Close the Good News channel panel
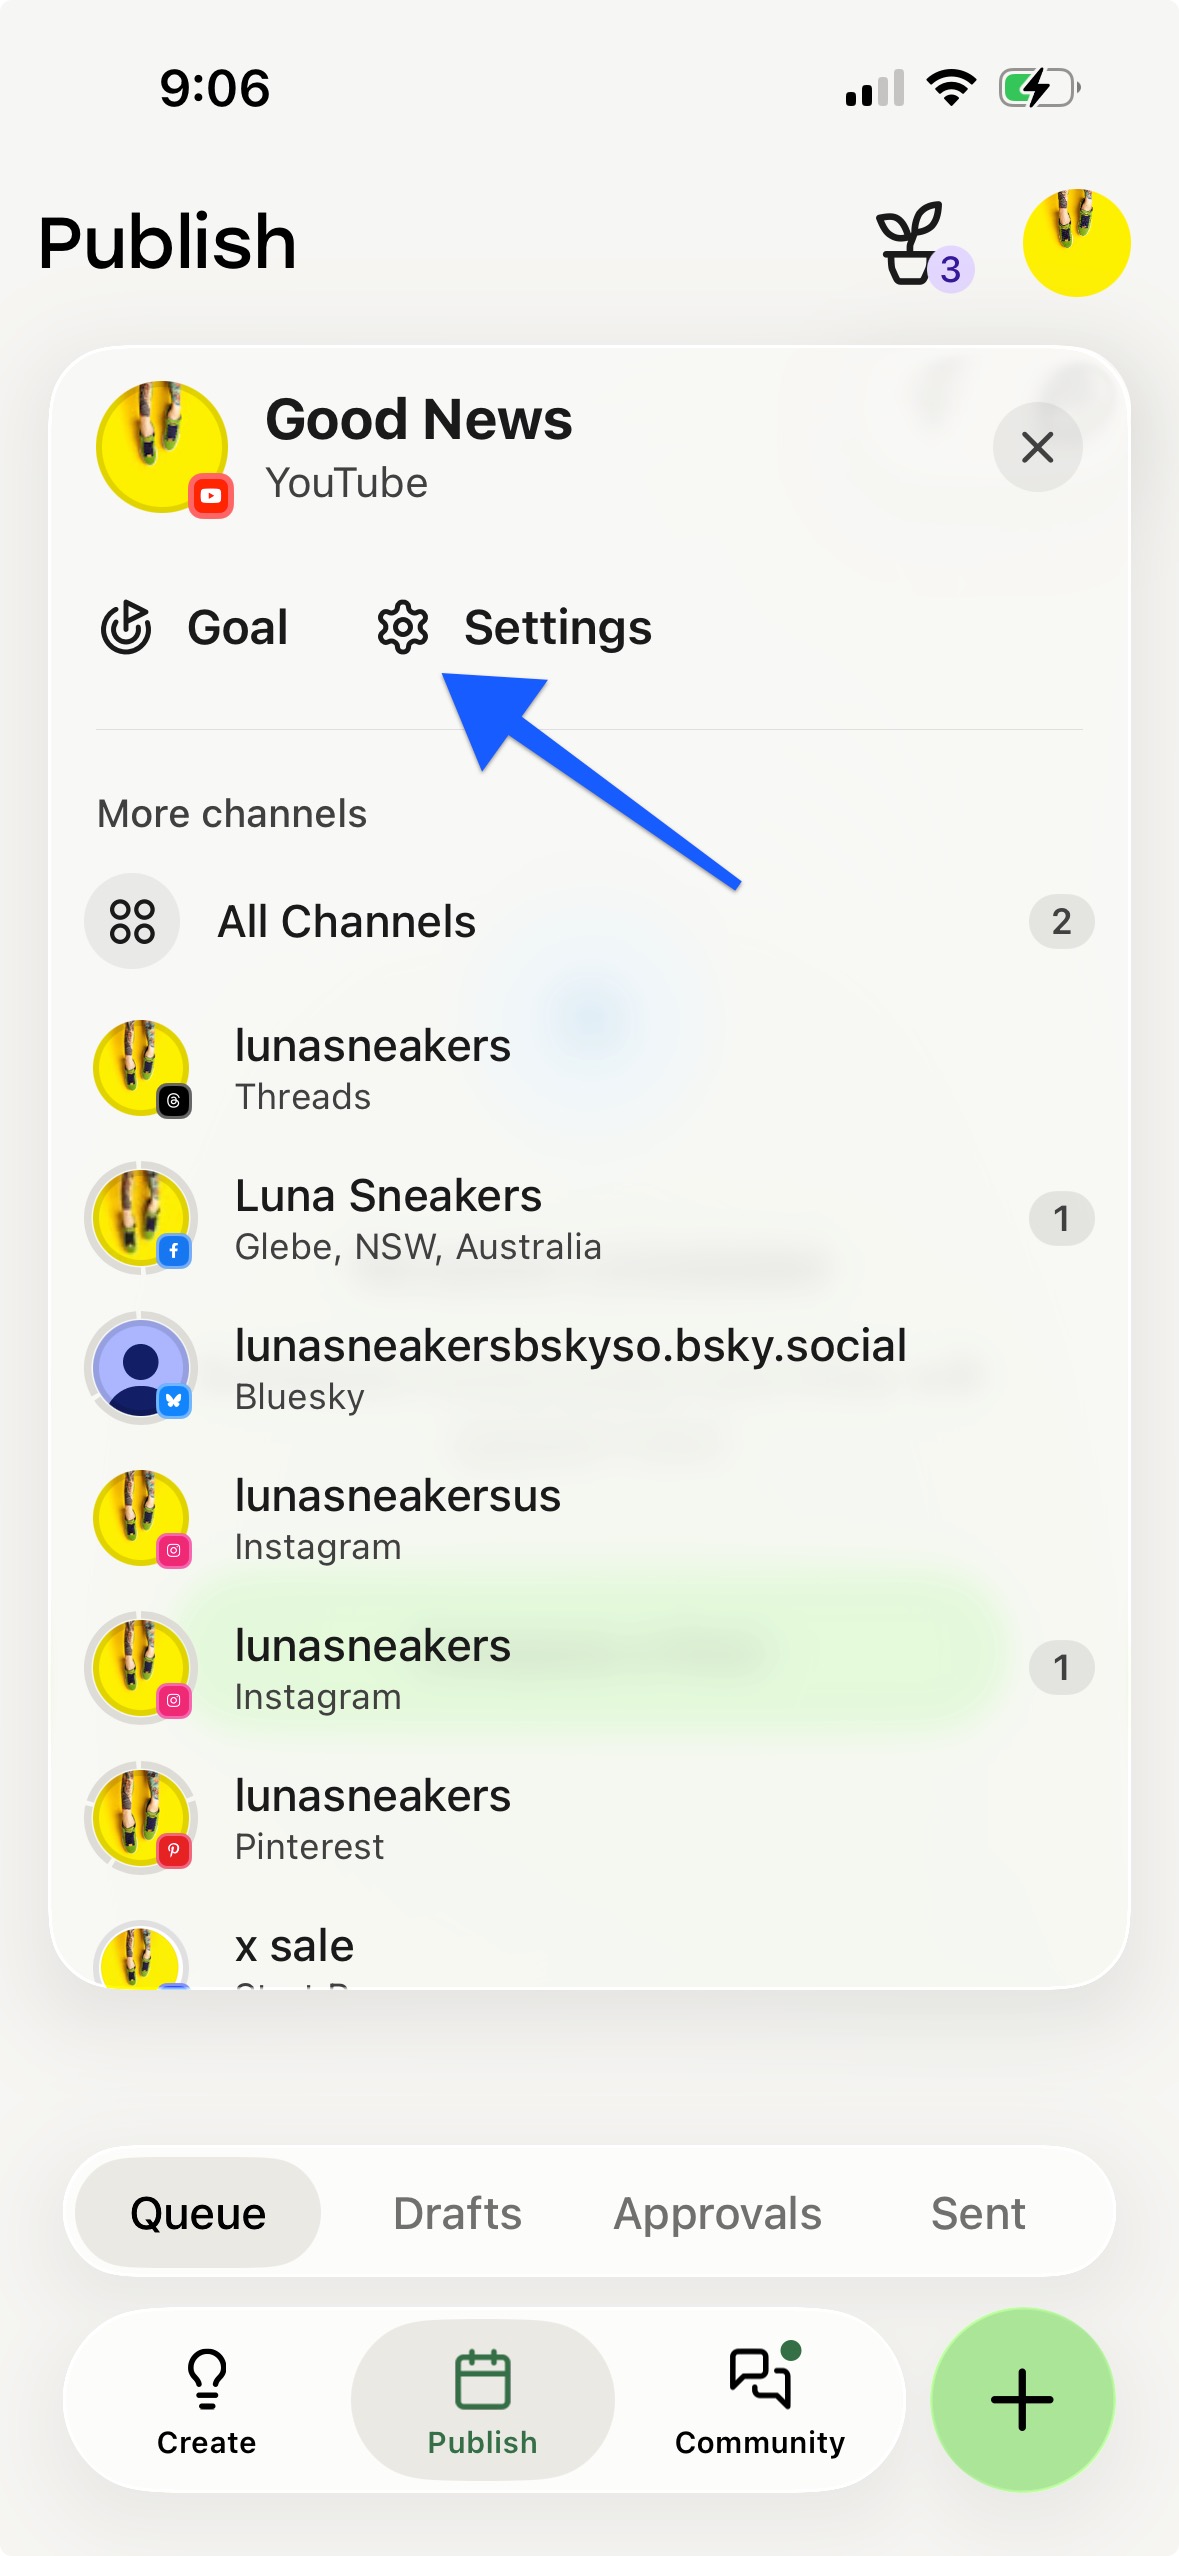The image size is (1179, 2556). coord(1037,447)
